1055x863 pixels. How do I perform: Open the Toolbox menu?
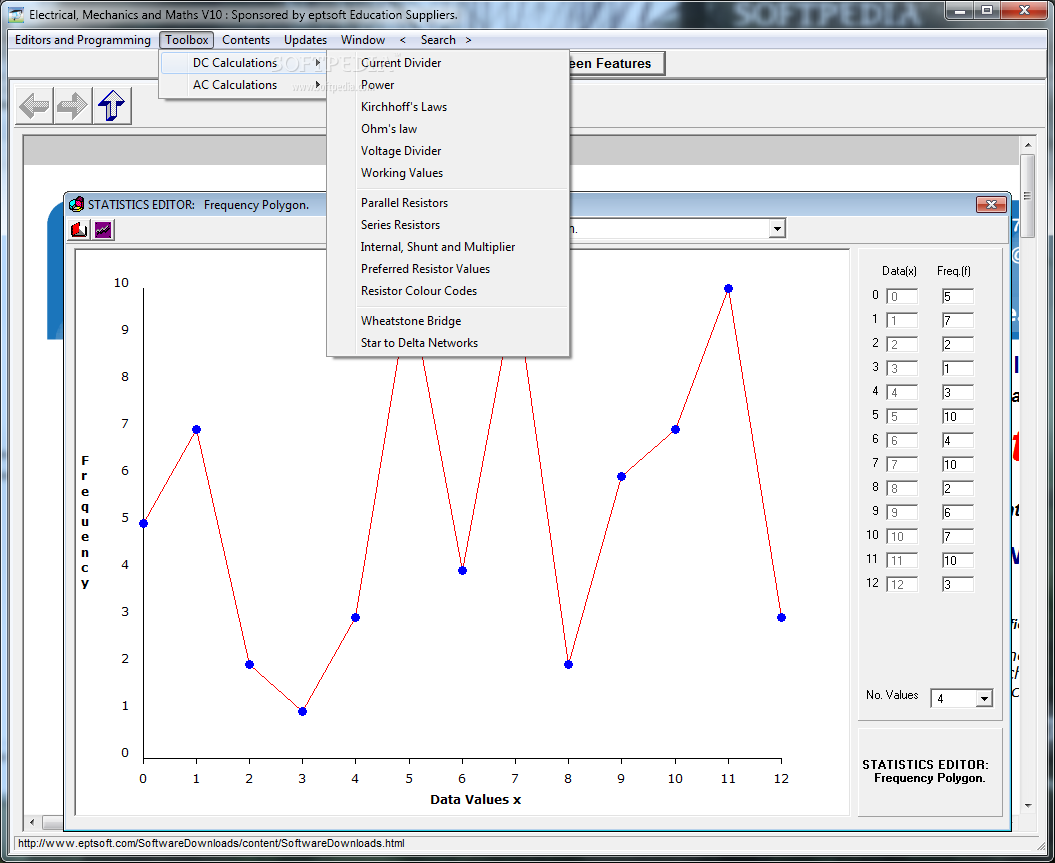coord(187,40)
